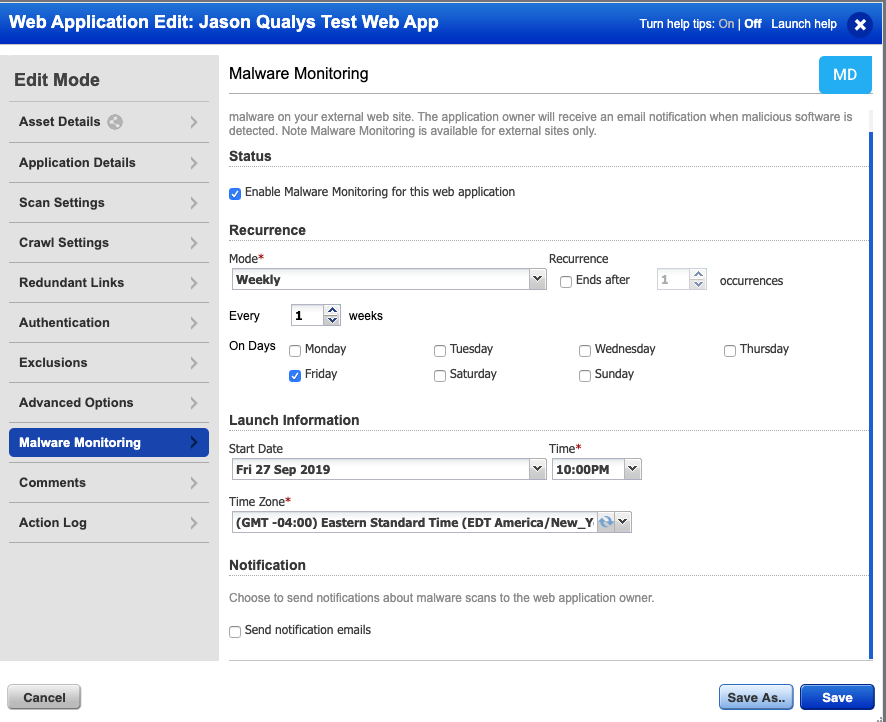Check the Wednesday checkbox

click(584, 350)
